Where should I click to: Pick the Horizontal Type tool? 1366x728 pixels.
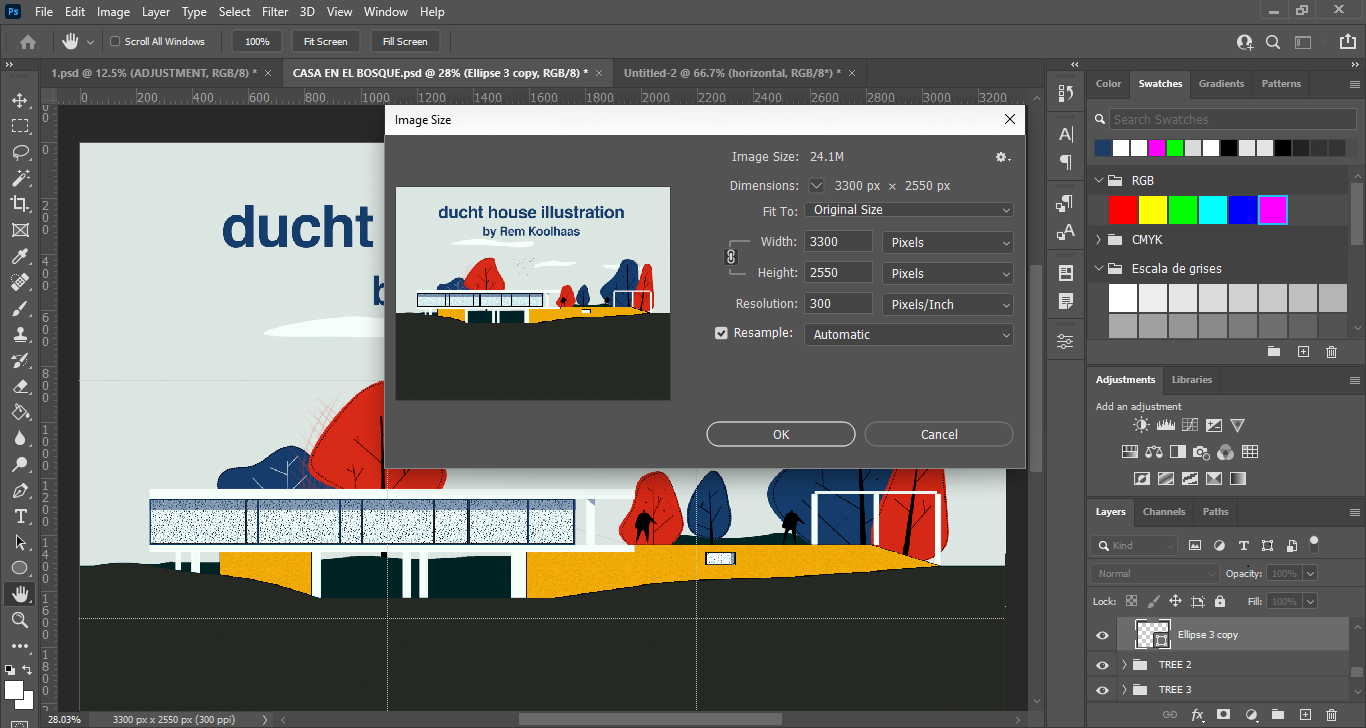20,516
